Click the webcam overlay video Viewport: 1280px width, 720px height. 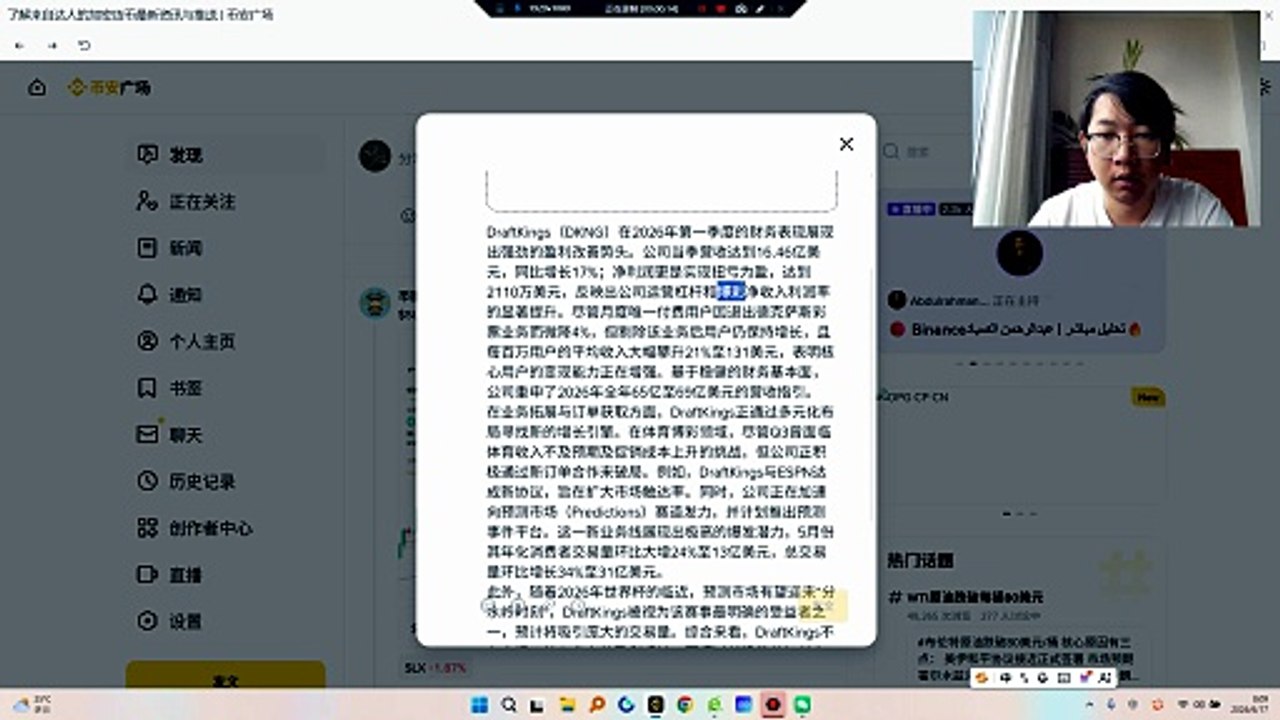tap(1117, 118)
